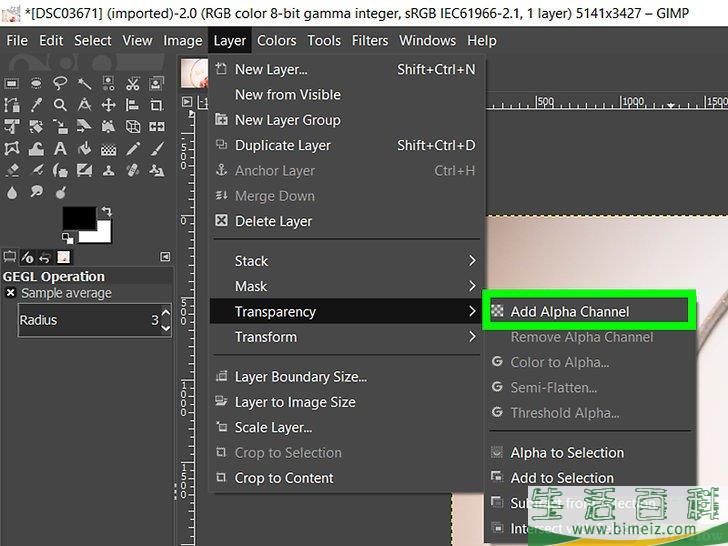Click Add Alpha Channel menu entry
Image resolution: width=728 pixels, height=546 pixels.
[570, 312]
